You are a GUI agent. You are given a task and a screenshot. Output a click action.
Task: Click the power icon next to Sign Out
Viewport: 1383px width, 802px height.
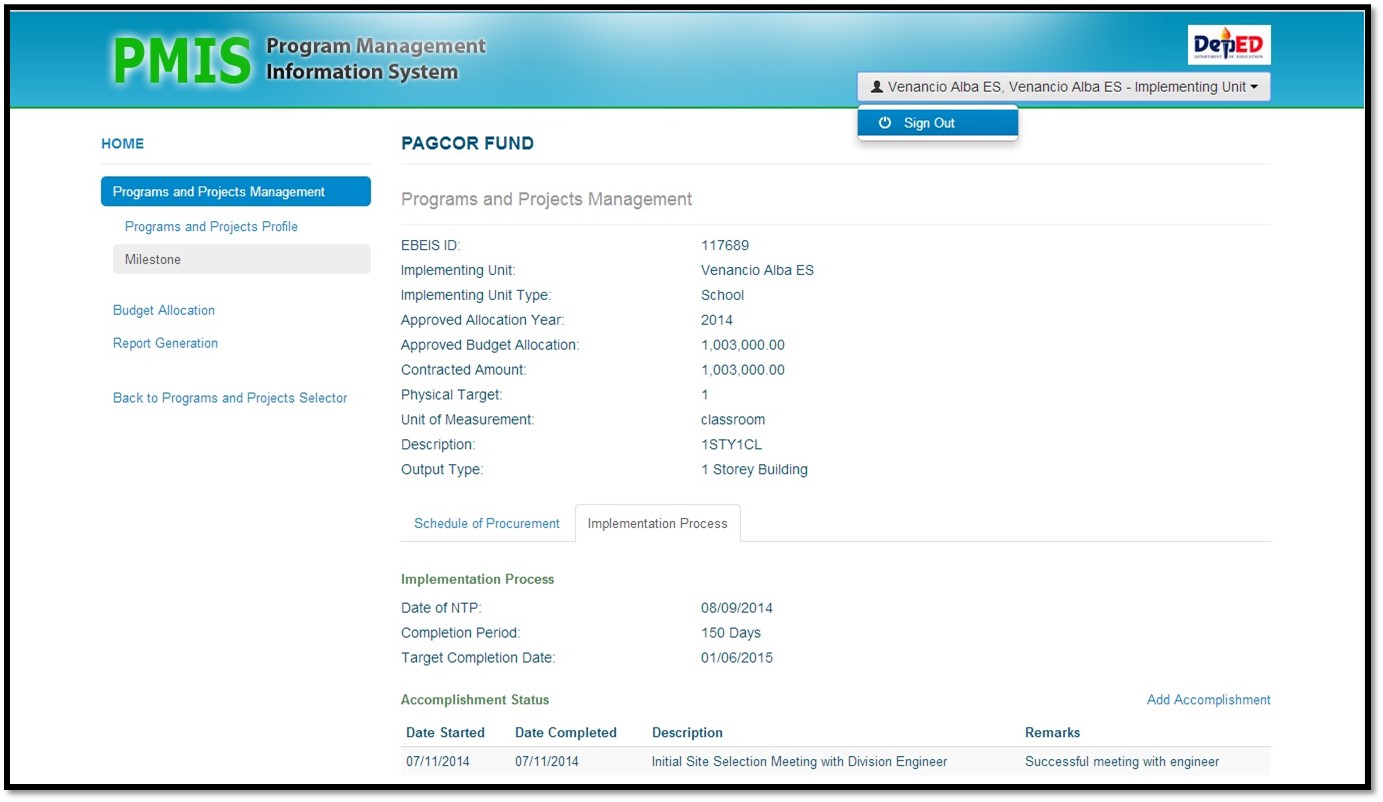[x=885, y=123]
